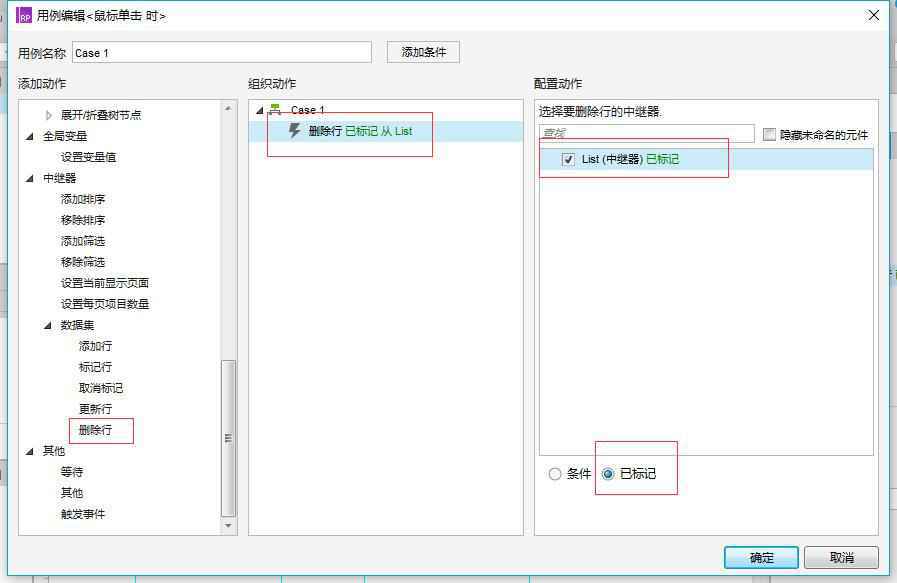Select 触发事件 action

click(x=83, y=514)
